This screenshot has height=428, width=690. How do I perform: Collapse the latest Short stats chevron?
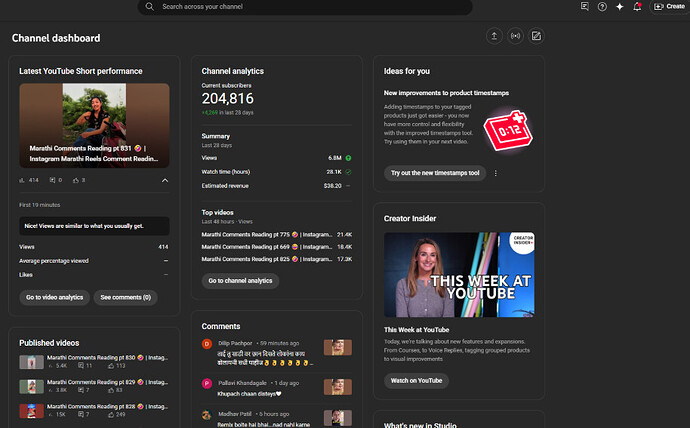(164, 180)
